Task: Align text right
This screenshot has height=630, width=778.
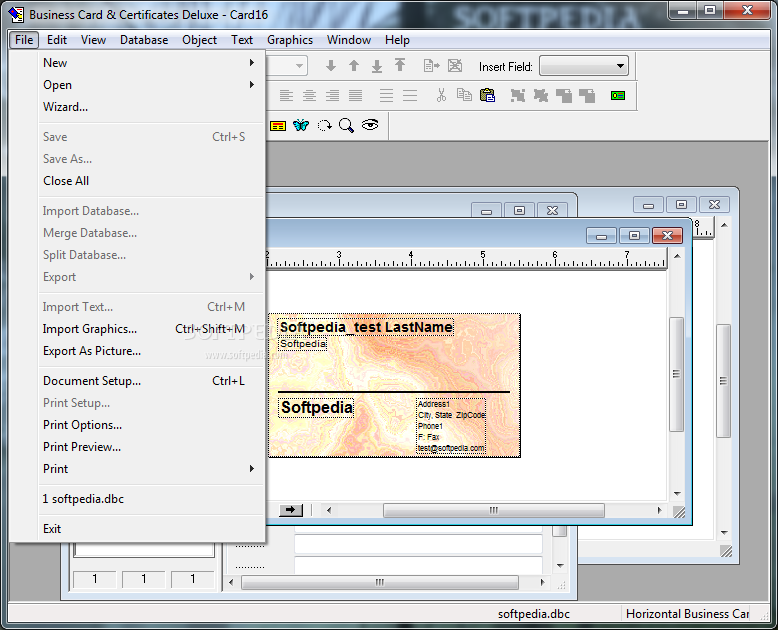Action: click(x=332, y=95)
